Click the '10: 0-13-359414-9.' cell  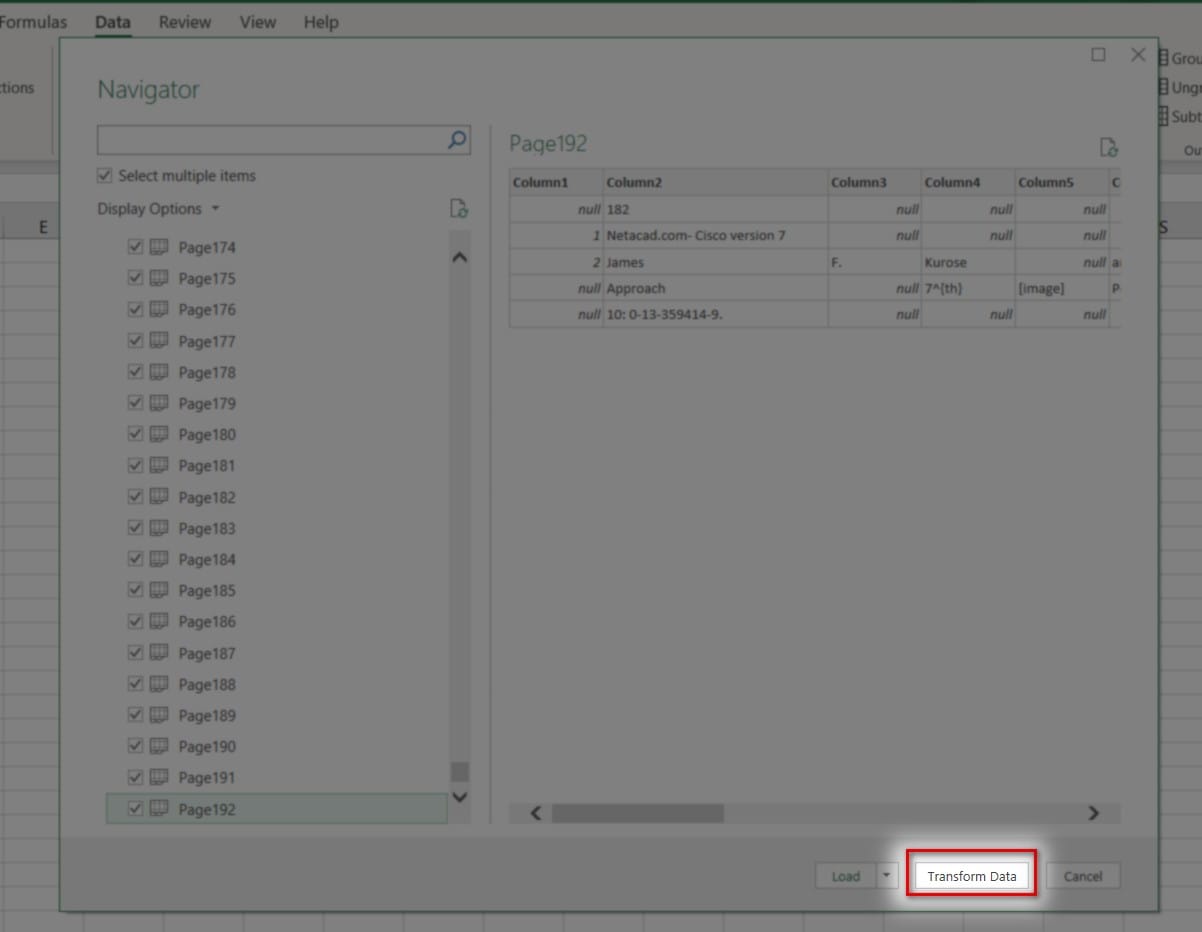716,314
